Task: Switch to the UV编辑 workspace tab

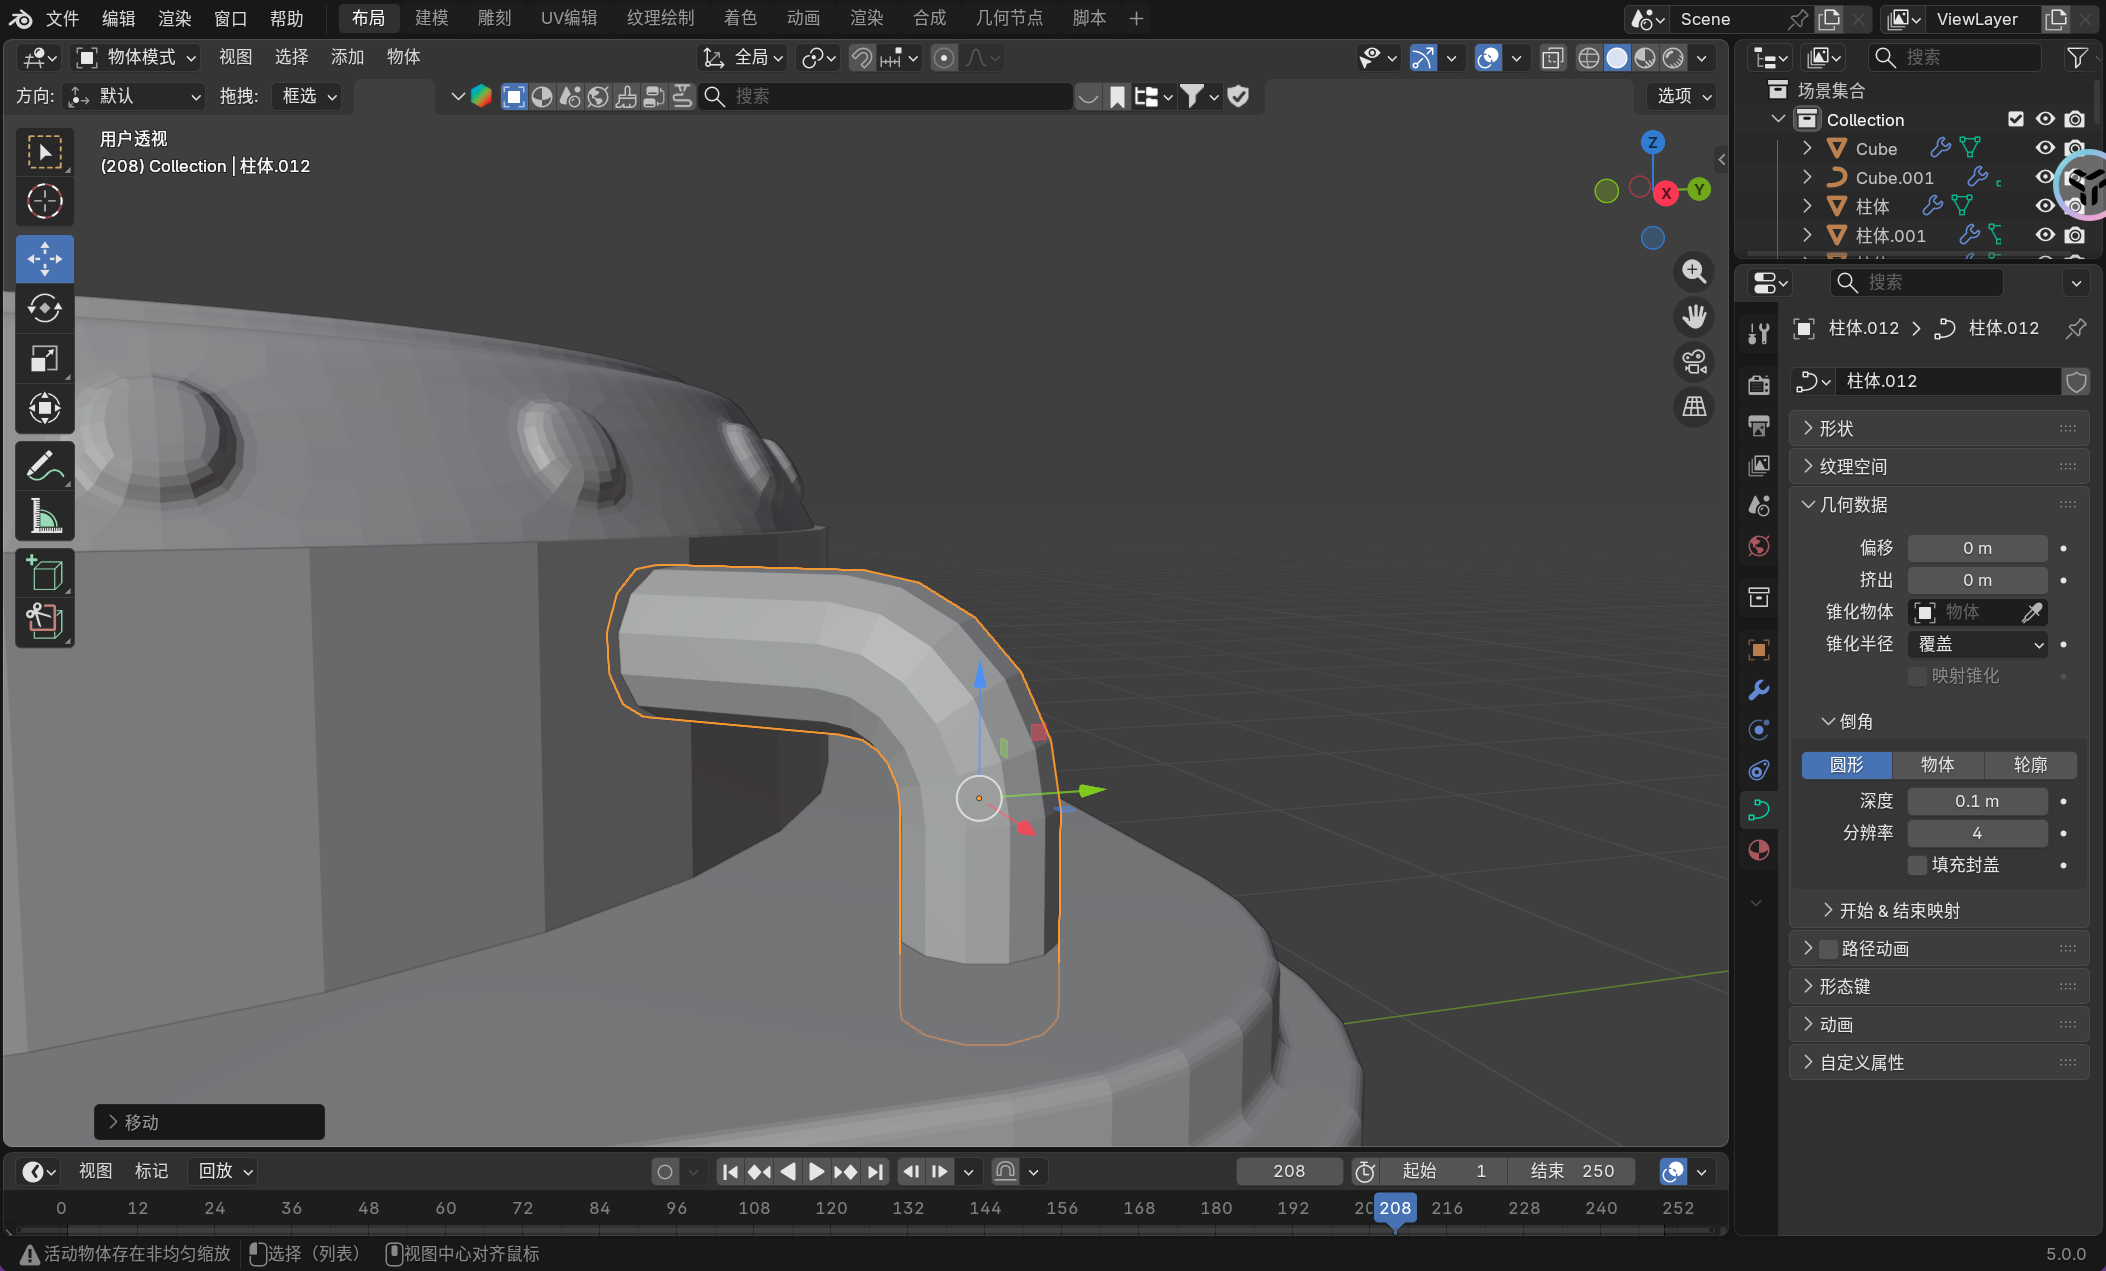Action: [x=568, y=18]
